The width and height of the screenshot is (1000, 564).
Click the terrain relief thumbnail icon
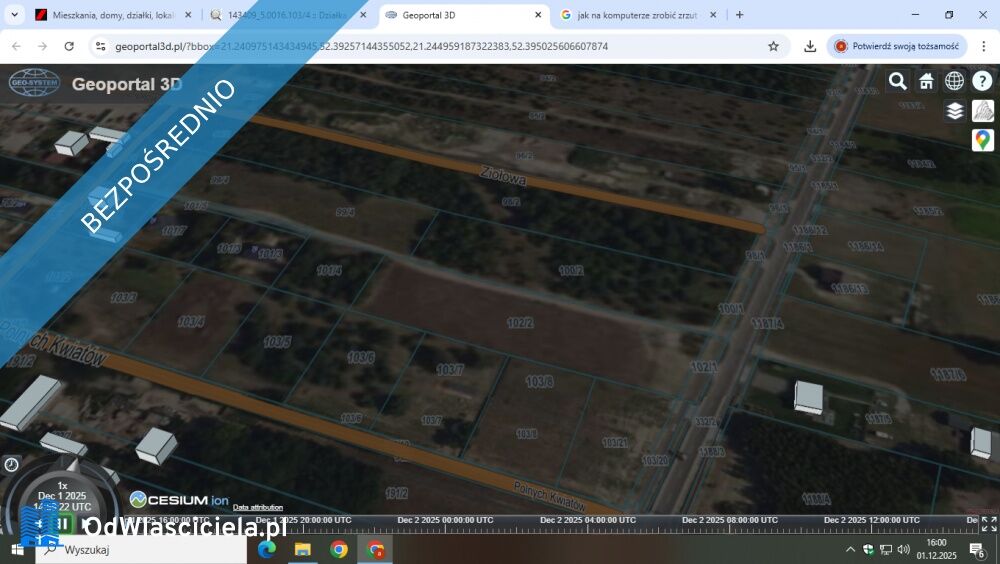[983, 111]
